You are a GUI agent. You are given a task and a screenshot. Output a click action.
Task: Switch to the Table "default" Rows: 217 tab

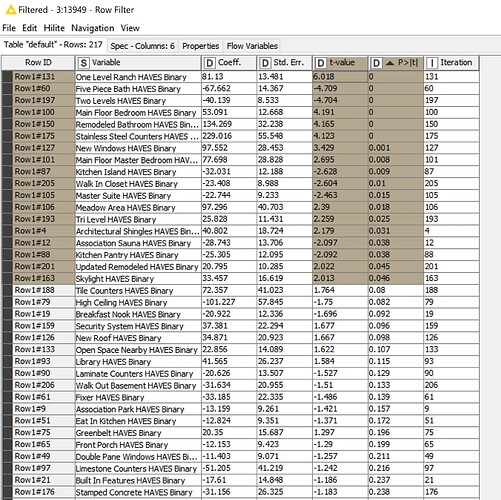pyautogui.click(x=53, y=45)
